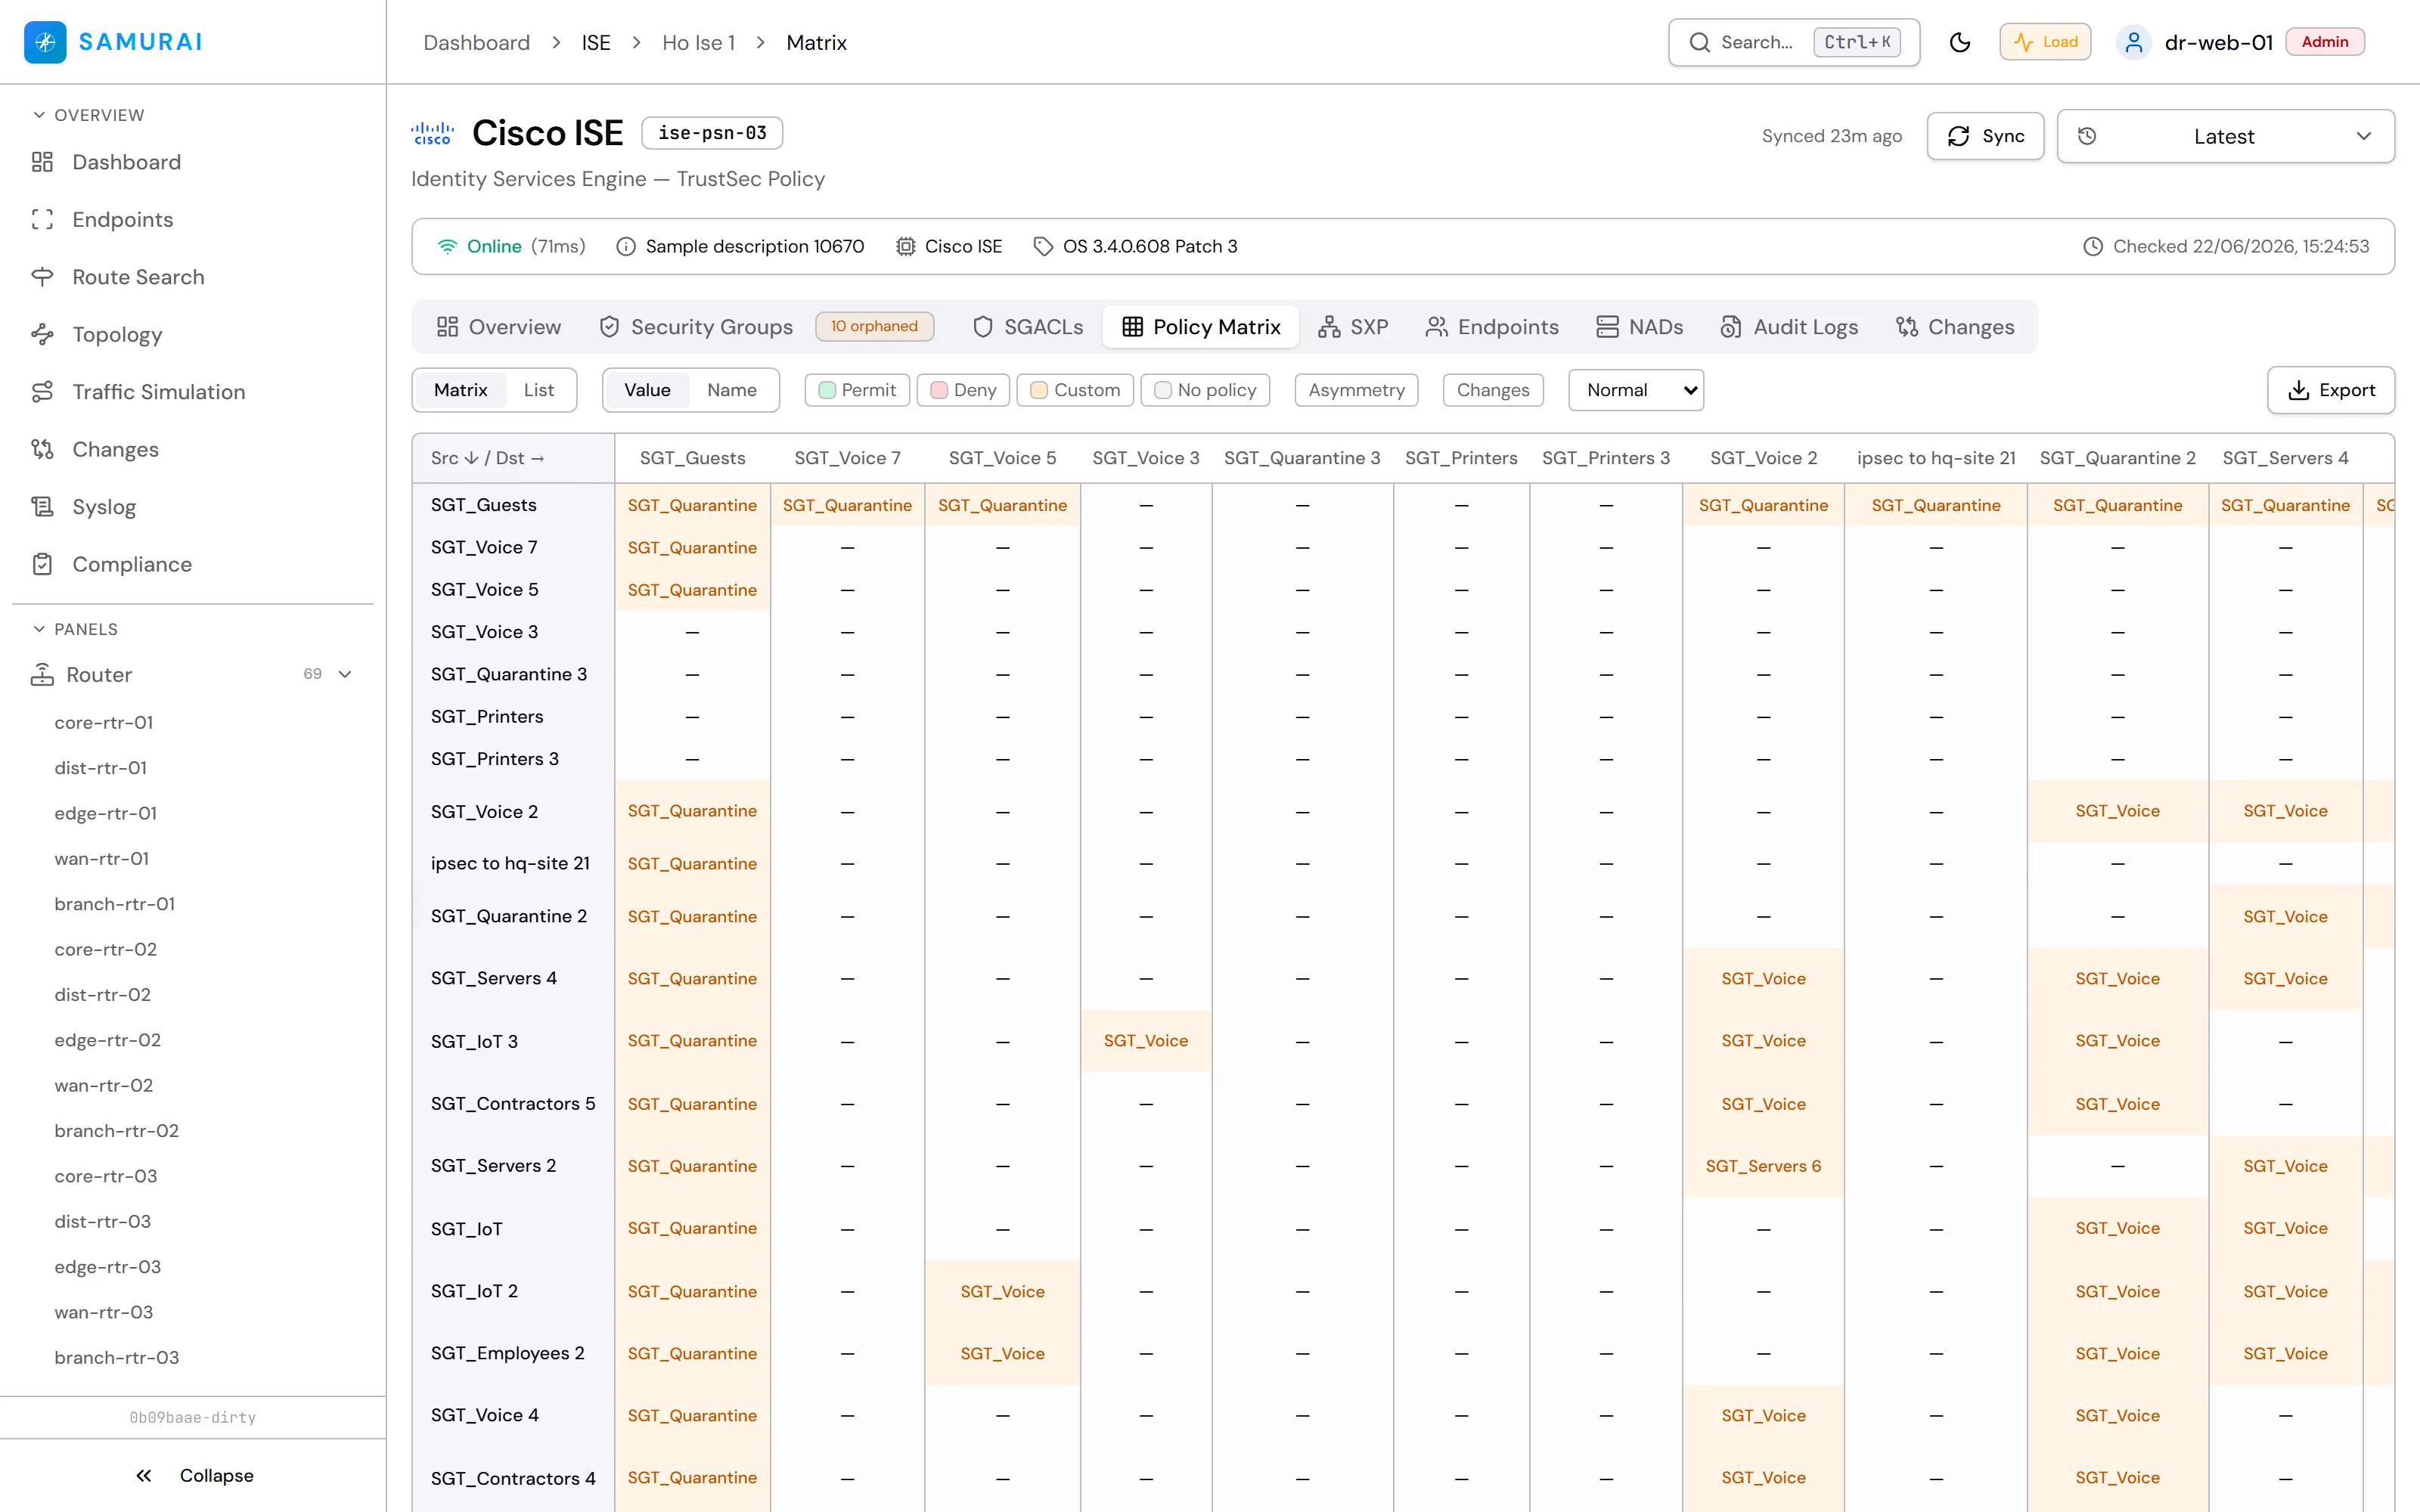Click the clock icon beside Checked timestamp
The image size is (2420, 1512).
click(x=2093, y=246)
